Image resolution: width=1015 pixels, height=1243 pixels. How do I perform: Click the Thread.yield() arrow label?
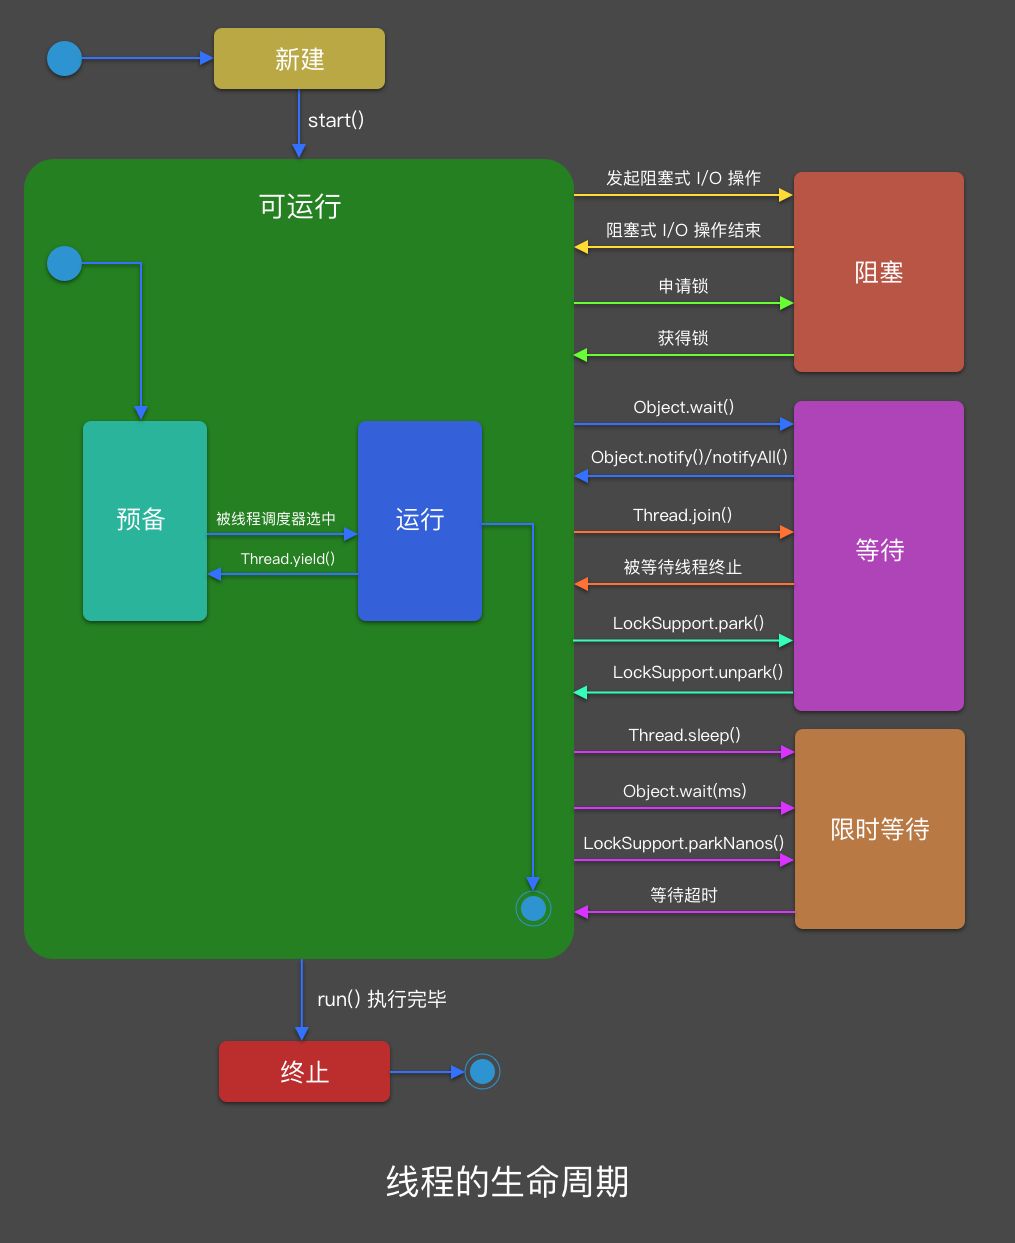[x=288, y=559]
